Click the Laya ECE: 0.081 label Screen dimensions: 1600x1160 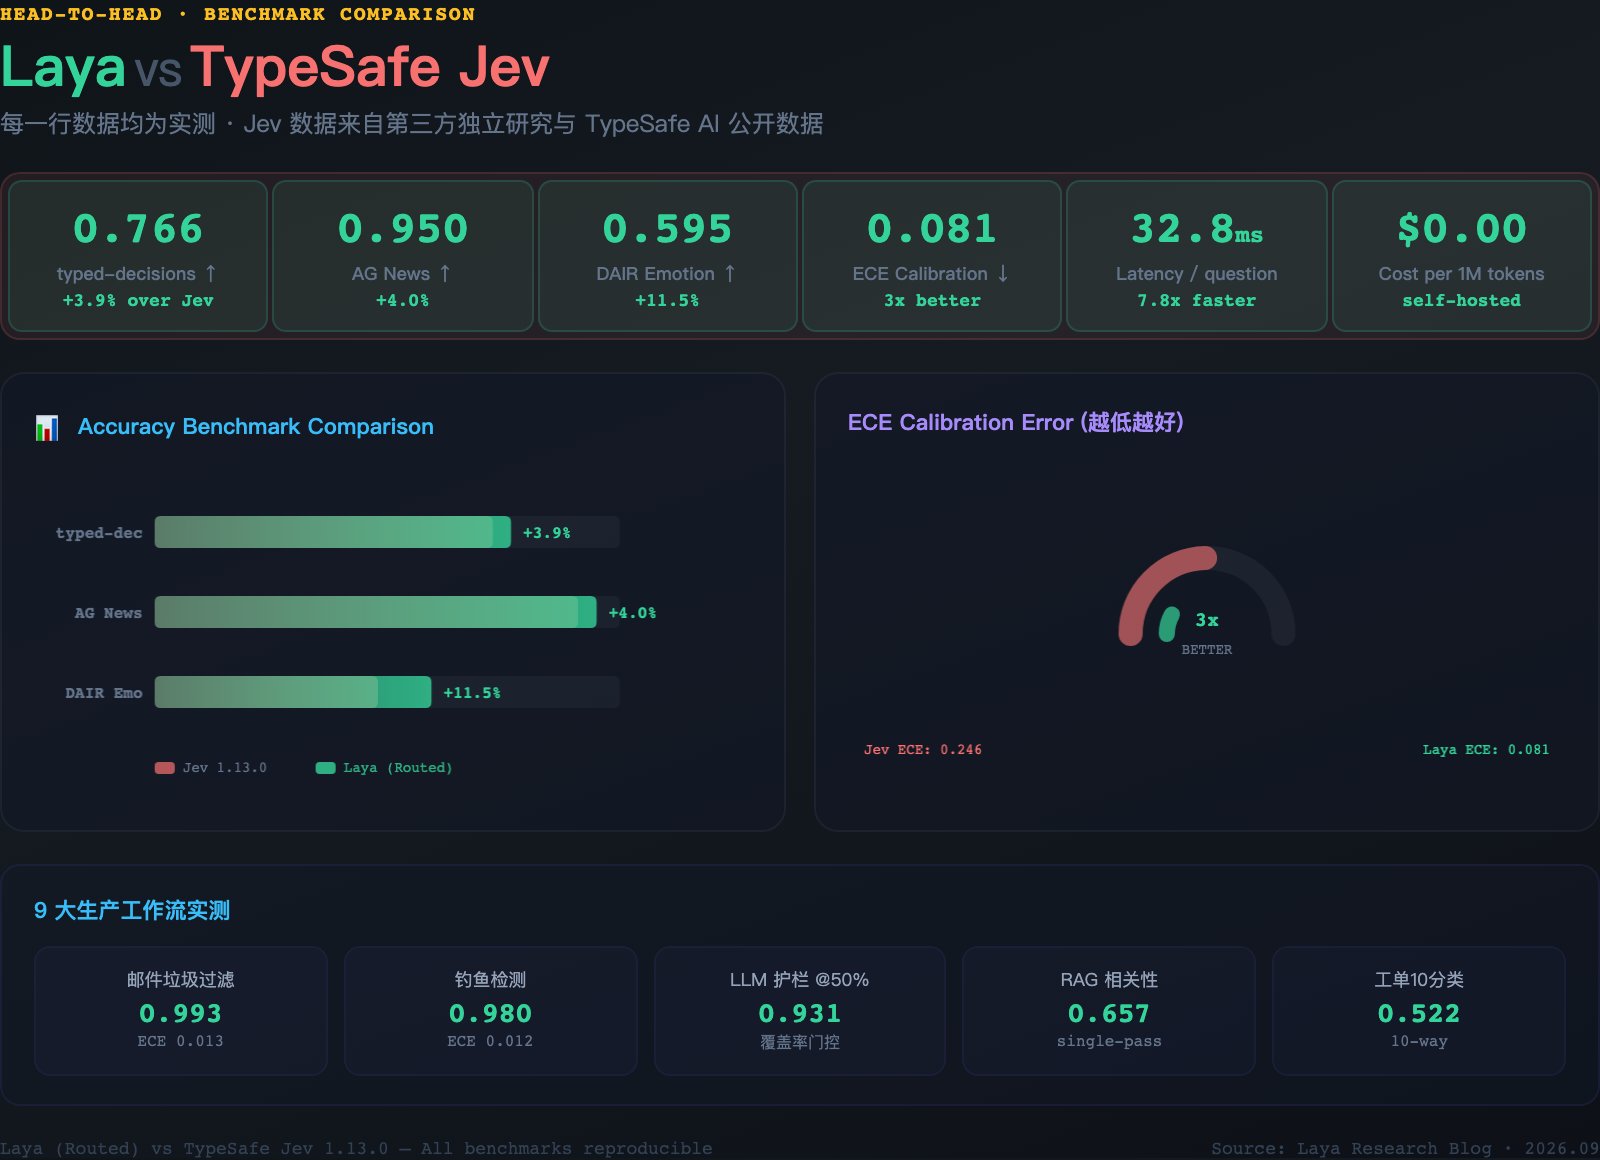(1486, 749)
